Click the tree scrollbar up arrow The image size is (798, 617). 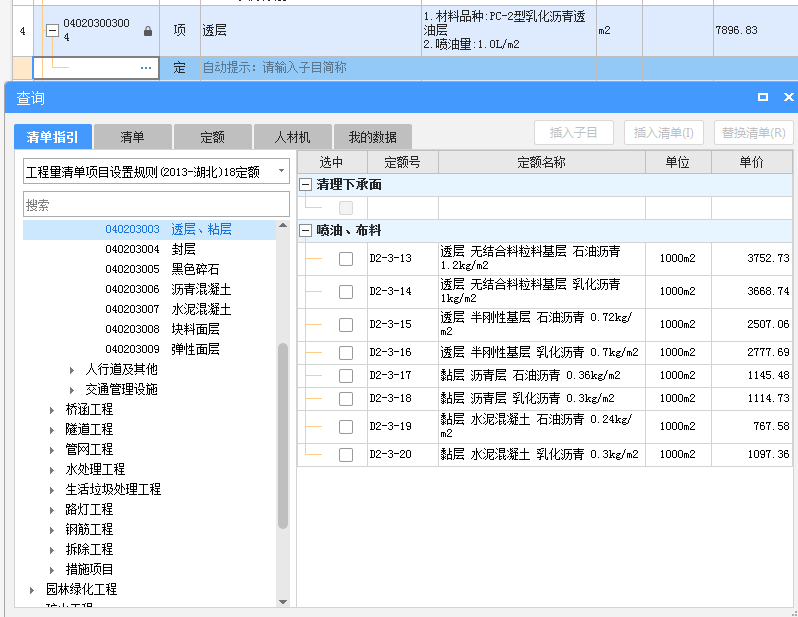[283, 226]
